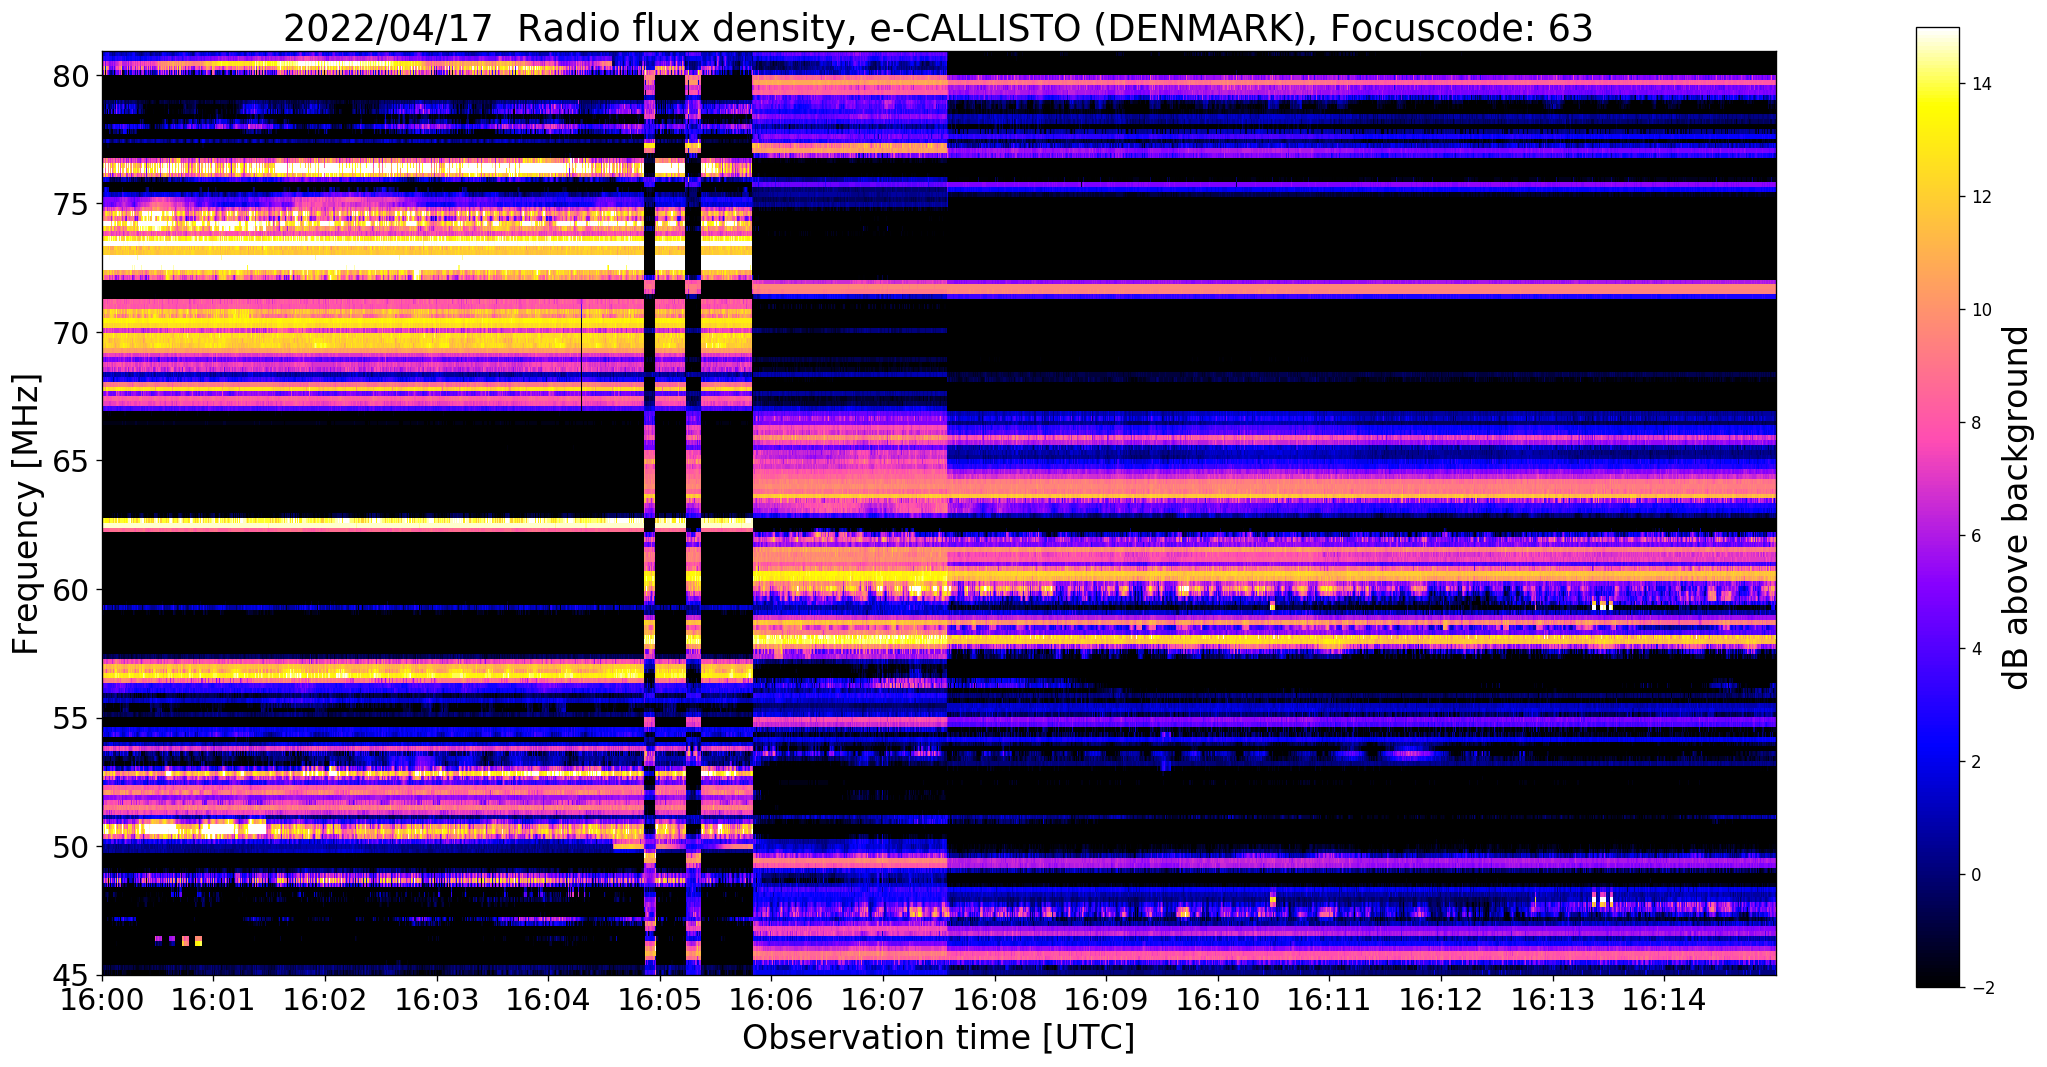The height and width of the screenshot is (1067, 2047).
Task: Click the 45 MHz frequency tick label
Action: pos(71,975)
